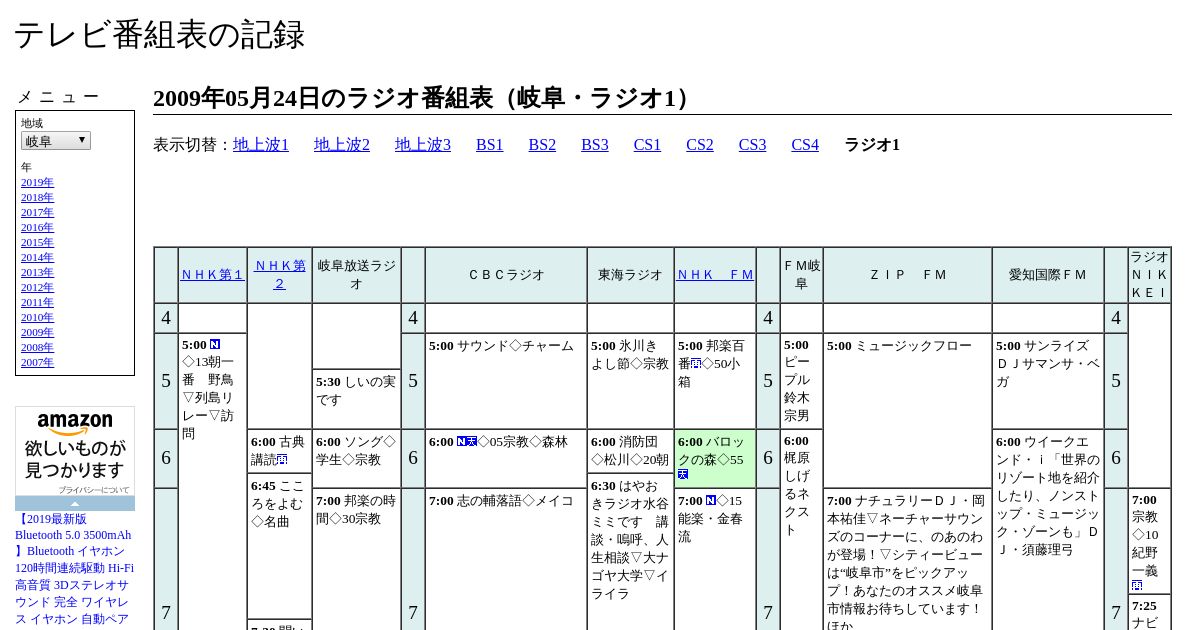
Task: Switch to the BS2 listing
Action: tap(542, 145)
